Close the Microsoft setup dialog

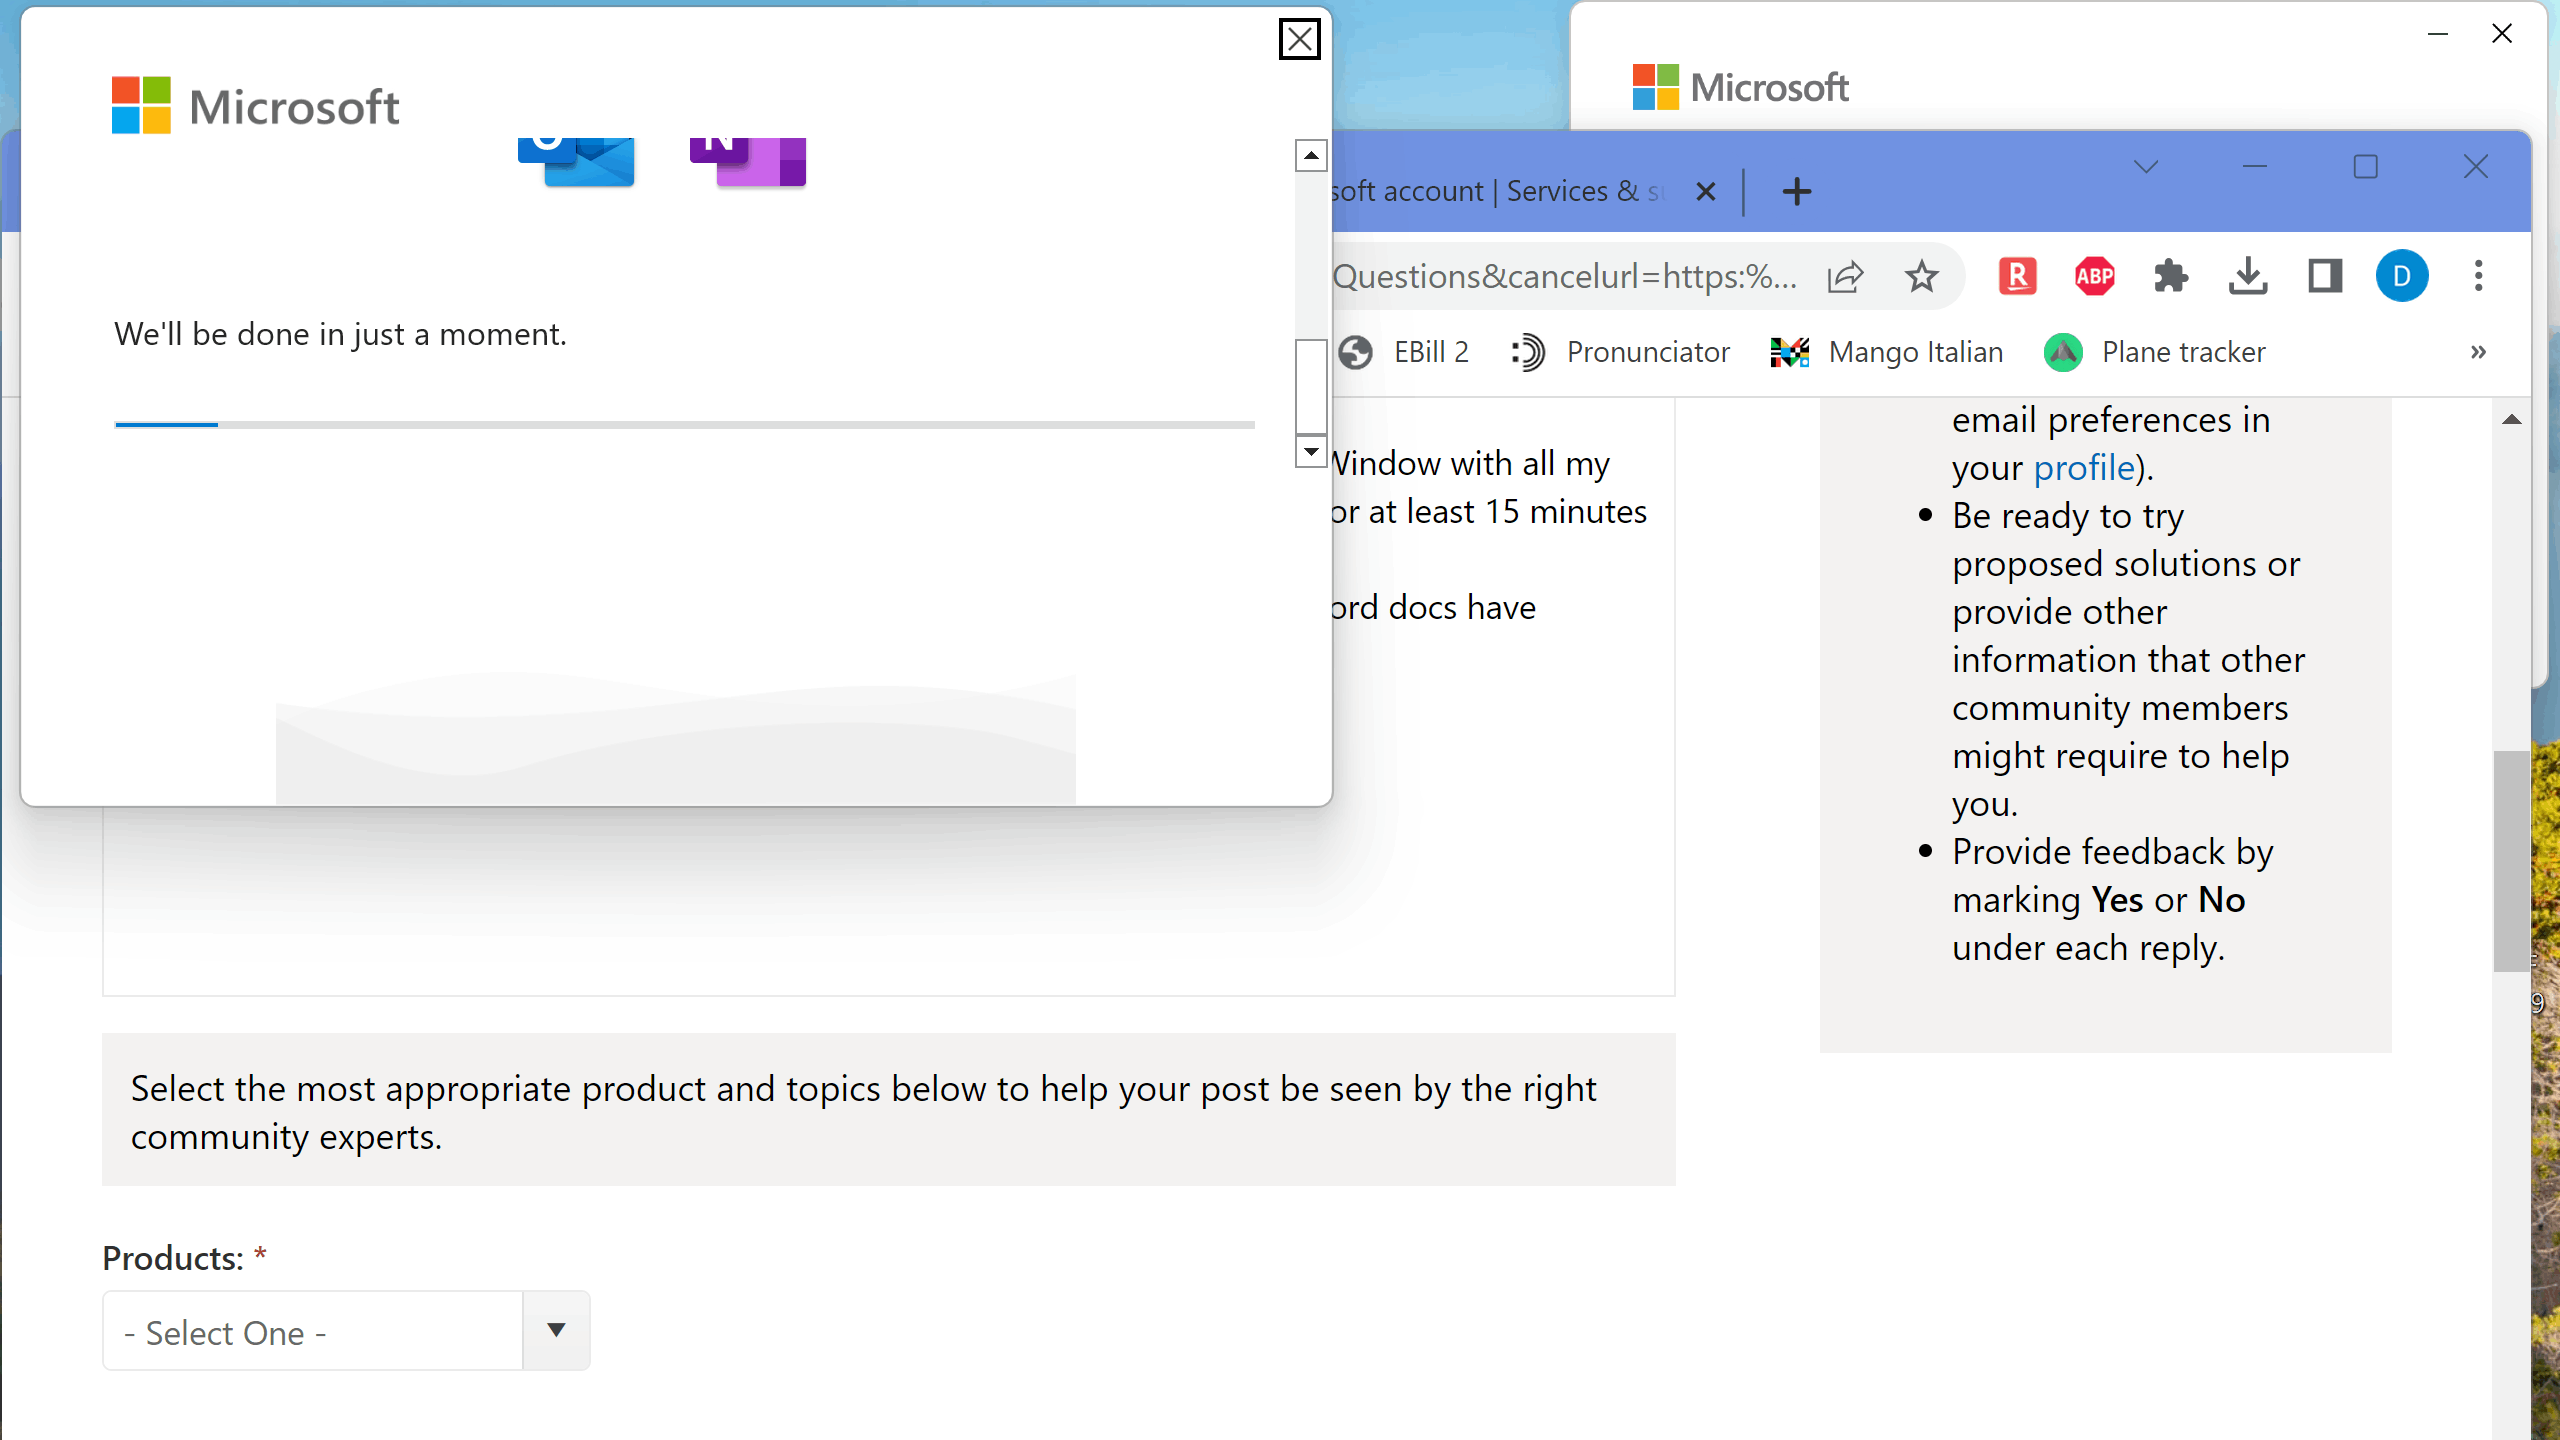click(1299, 40)
